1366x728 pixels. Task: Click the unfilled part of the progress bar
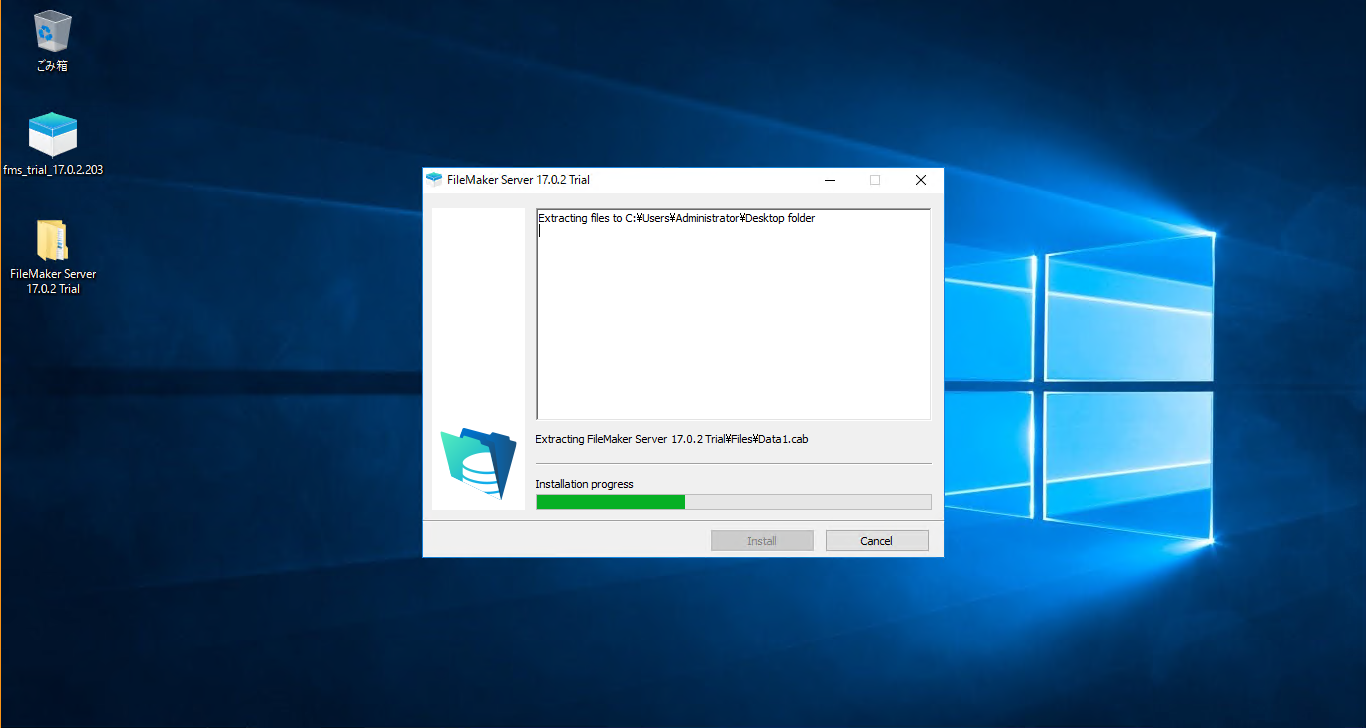pos(807,502)
